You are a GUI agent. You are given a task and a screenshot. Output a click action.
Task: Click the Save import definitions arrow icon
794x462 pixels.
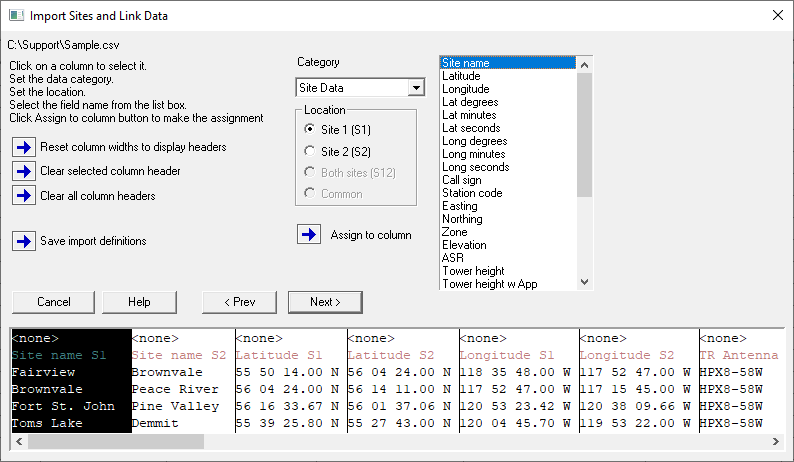click(x=24, y=241)
